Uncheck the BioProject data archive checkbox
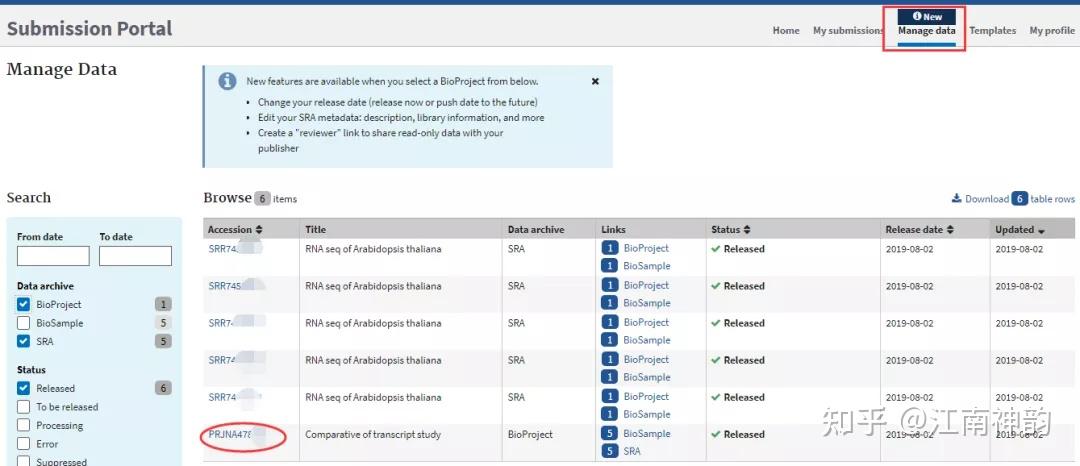 point(24,304)
